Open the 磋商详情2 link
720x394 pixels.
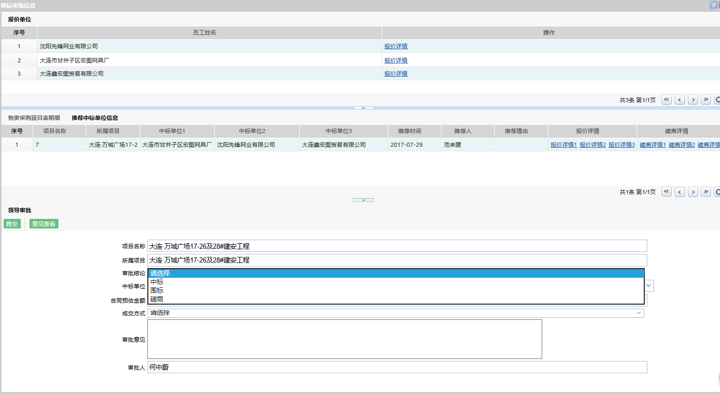tap(682, 145)
